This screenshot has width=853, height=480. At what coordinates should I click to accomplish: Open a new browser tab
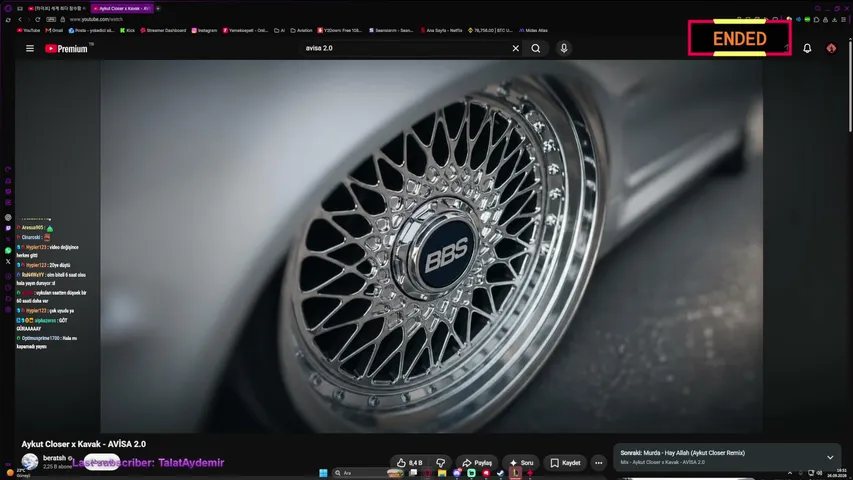pos(158,8)
